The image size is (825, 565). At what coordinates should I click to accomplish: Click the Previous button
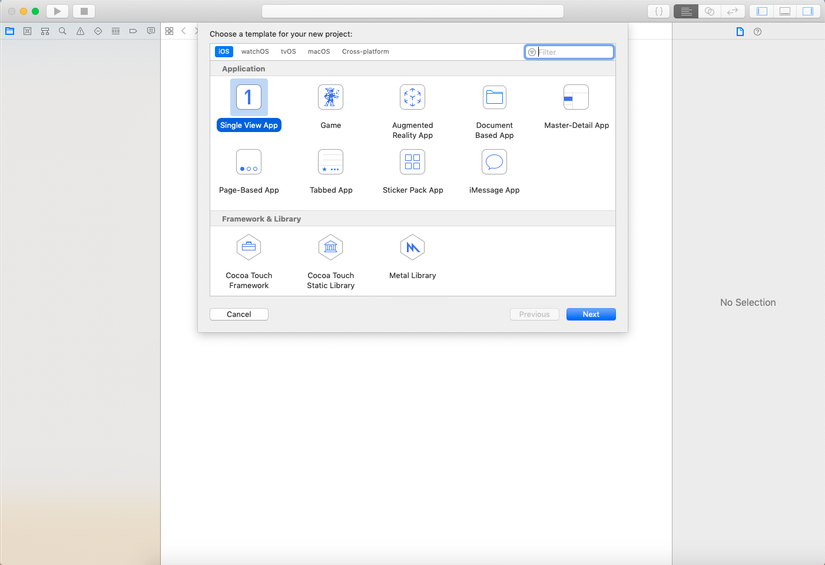[x=534, y=314]
